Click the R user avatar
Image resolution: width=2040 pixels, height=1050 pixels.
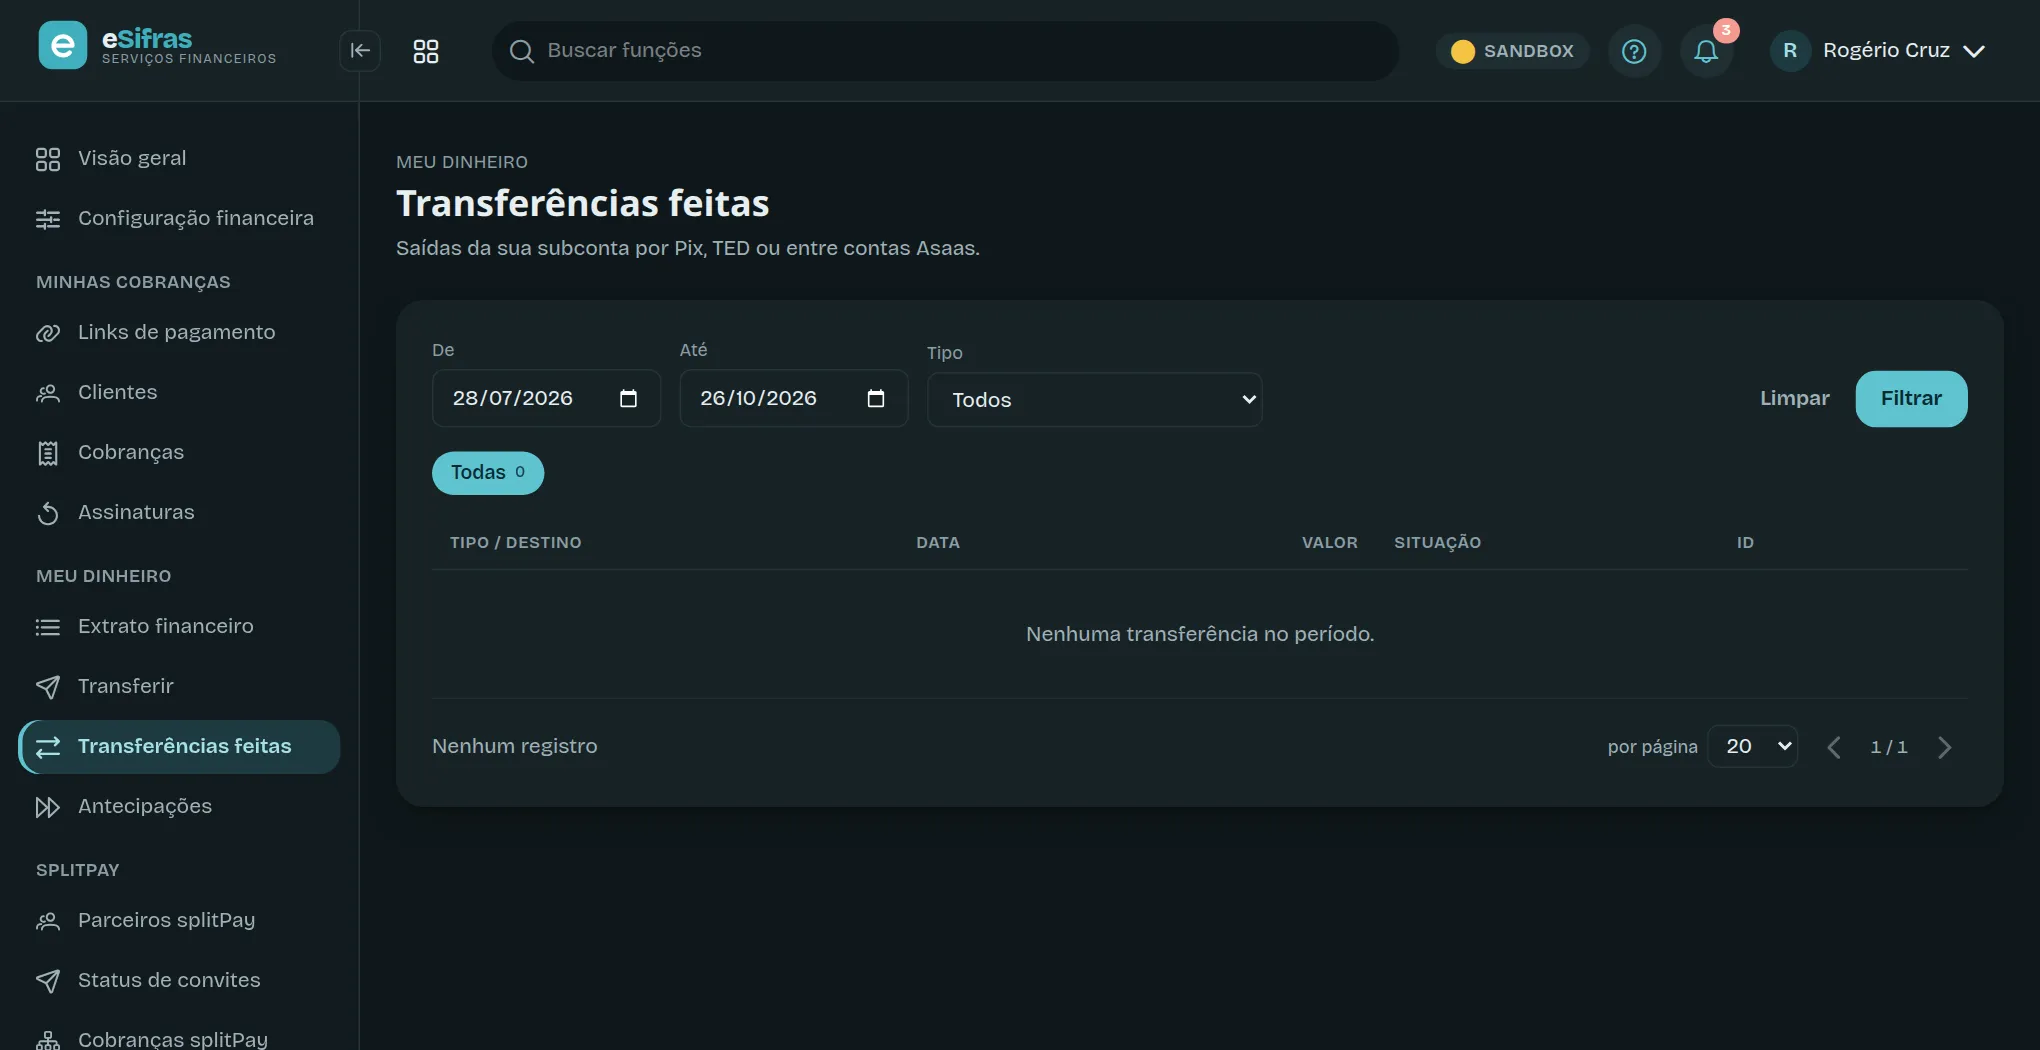pyautogui.click(x=1790, y=51)
